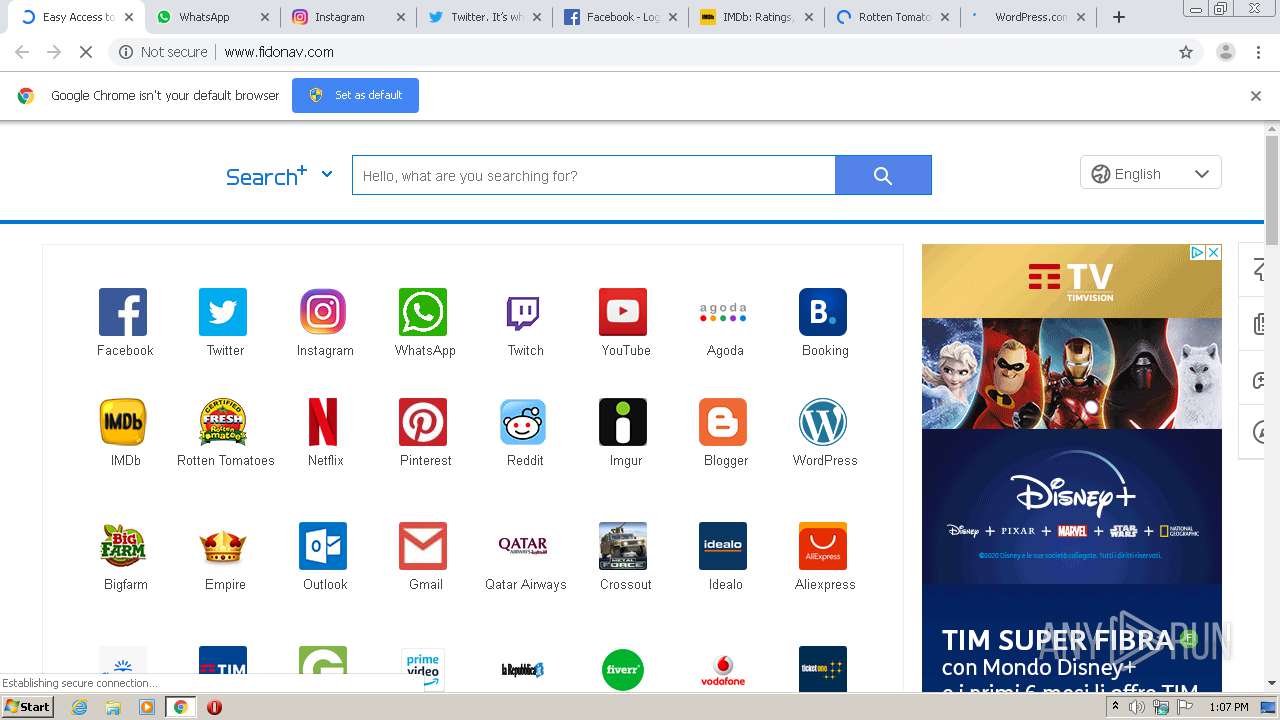Open the Facebook shortcut icon
1280x720 pixels.
click(x=123, y=312)
